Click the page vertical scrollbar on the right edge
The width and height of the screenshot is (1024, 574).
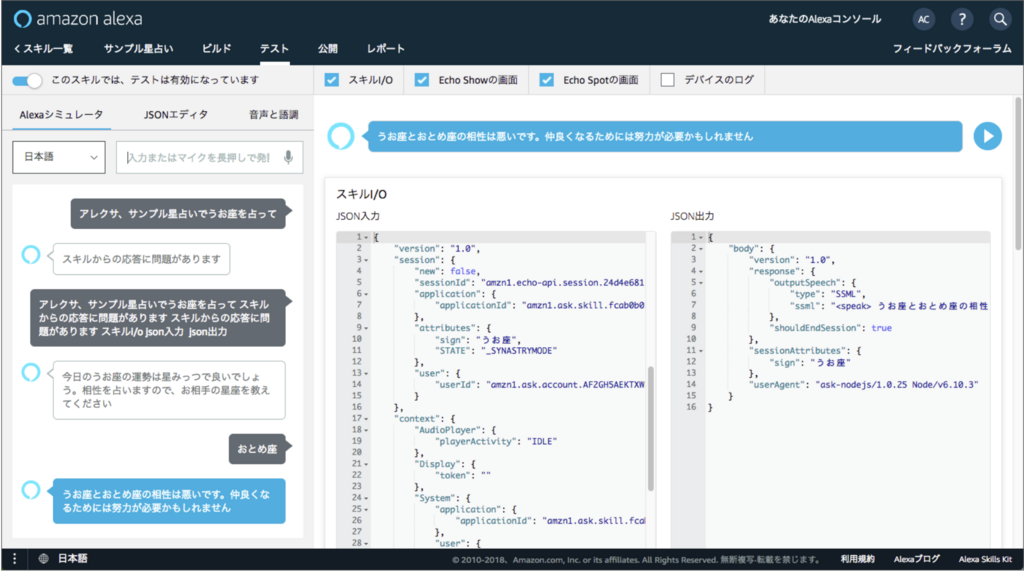click(1019, 173)
